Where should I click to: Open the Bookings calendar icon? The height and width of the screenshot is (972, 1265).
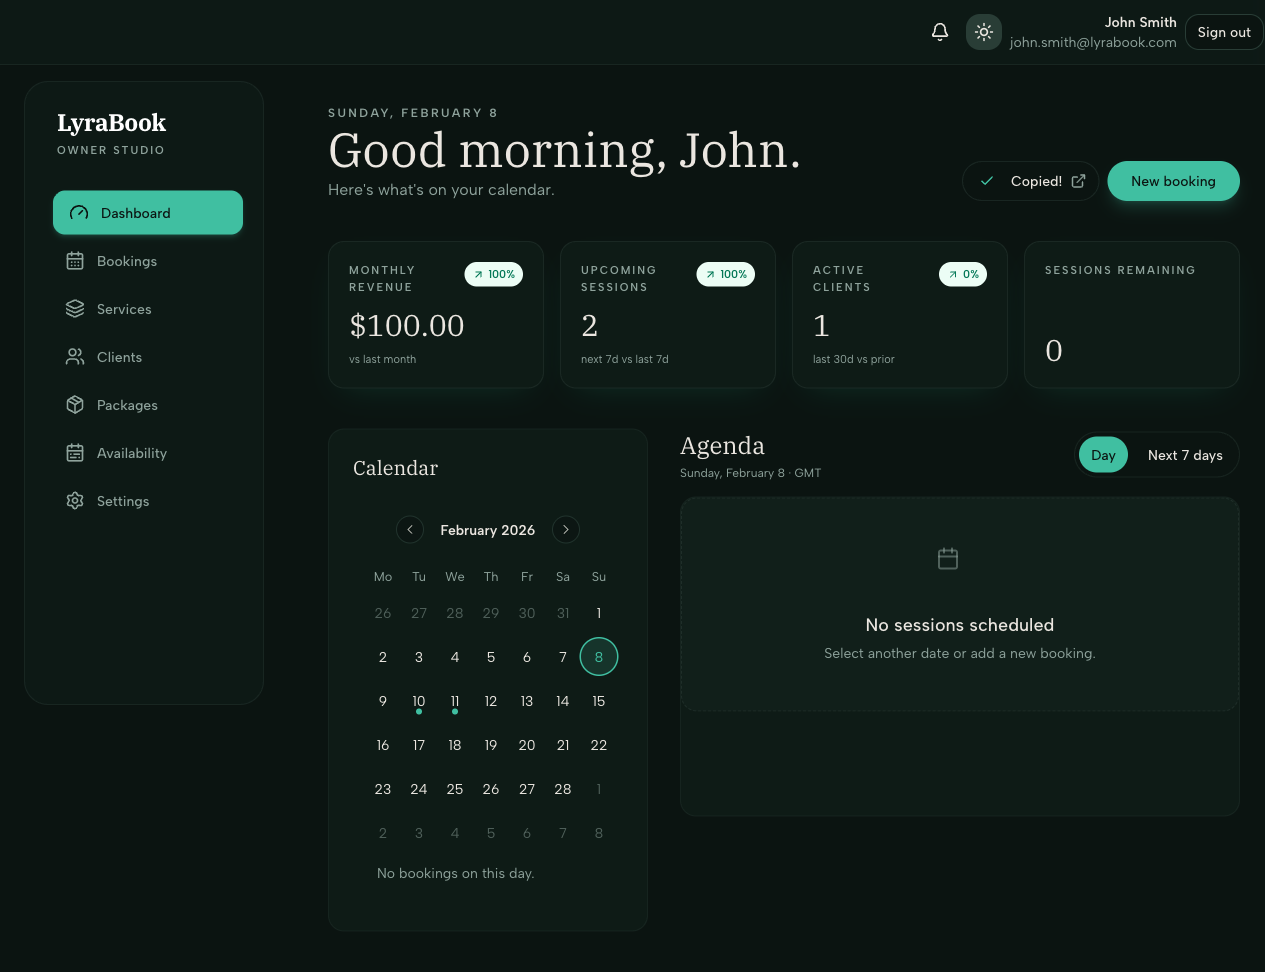[x=74, y=260]
